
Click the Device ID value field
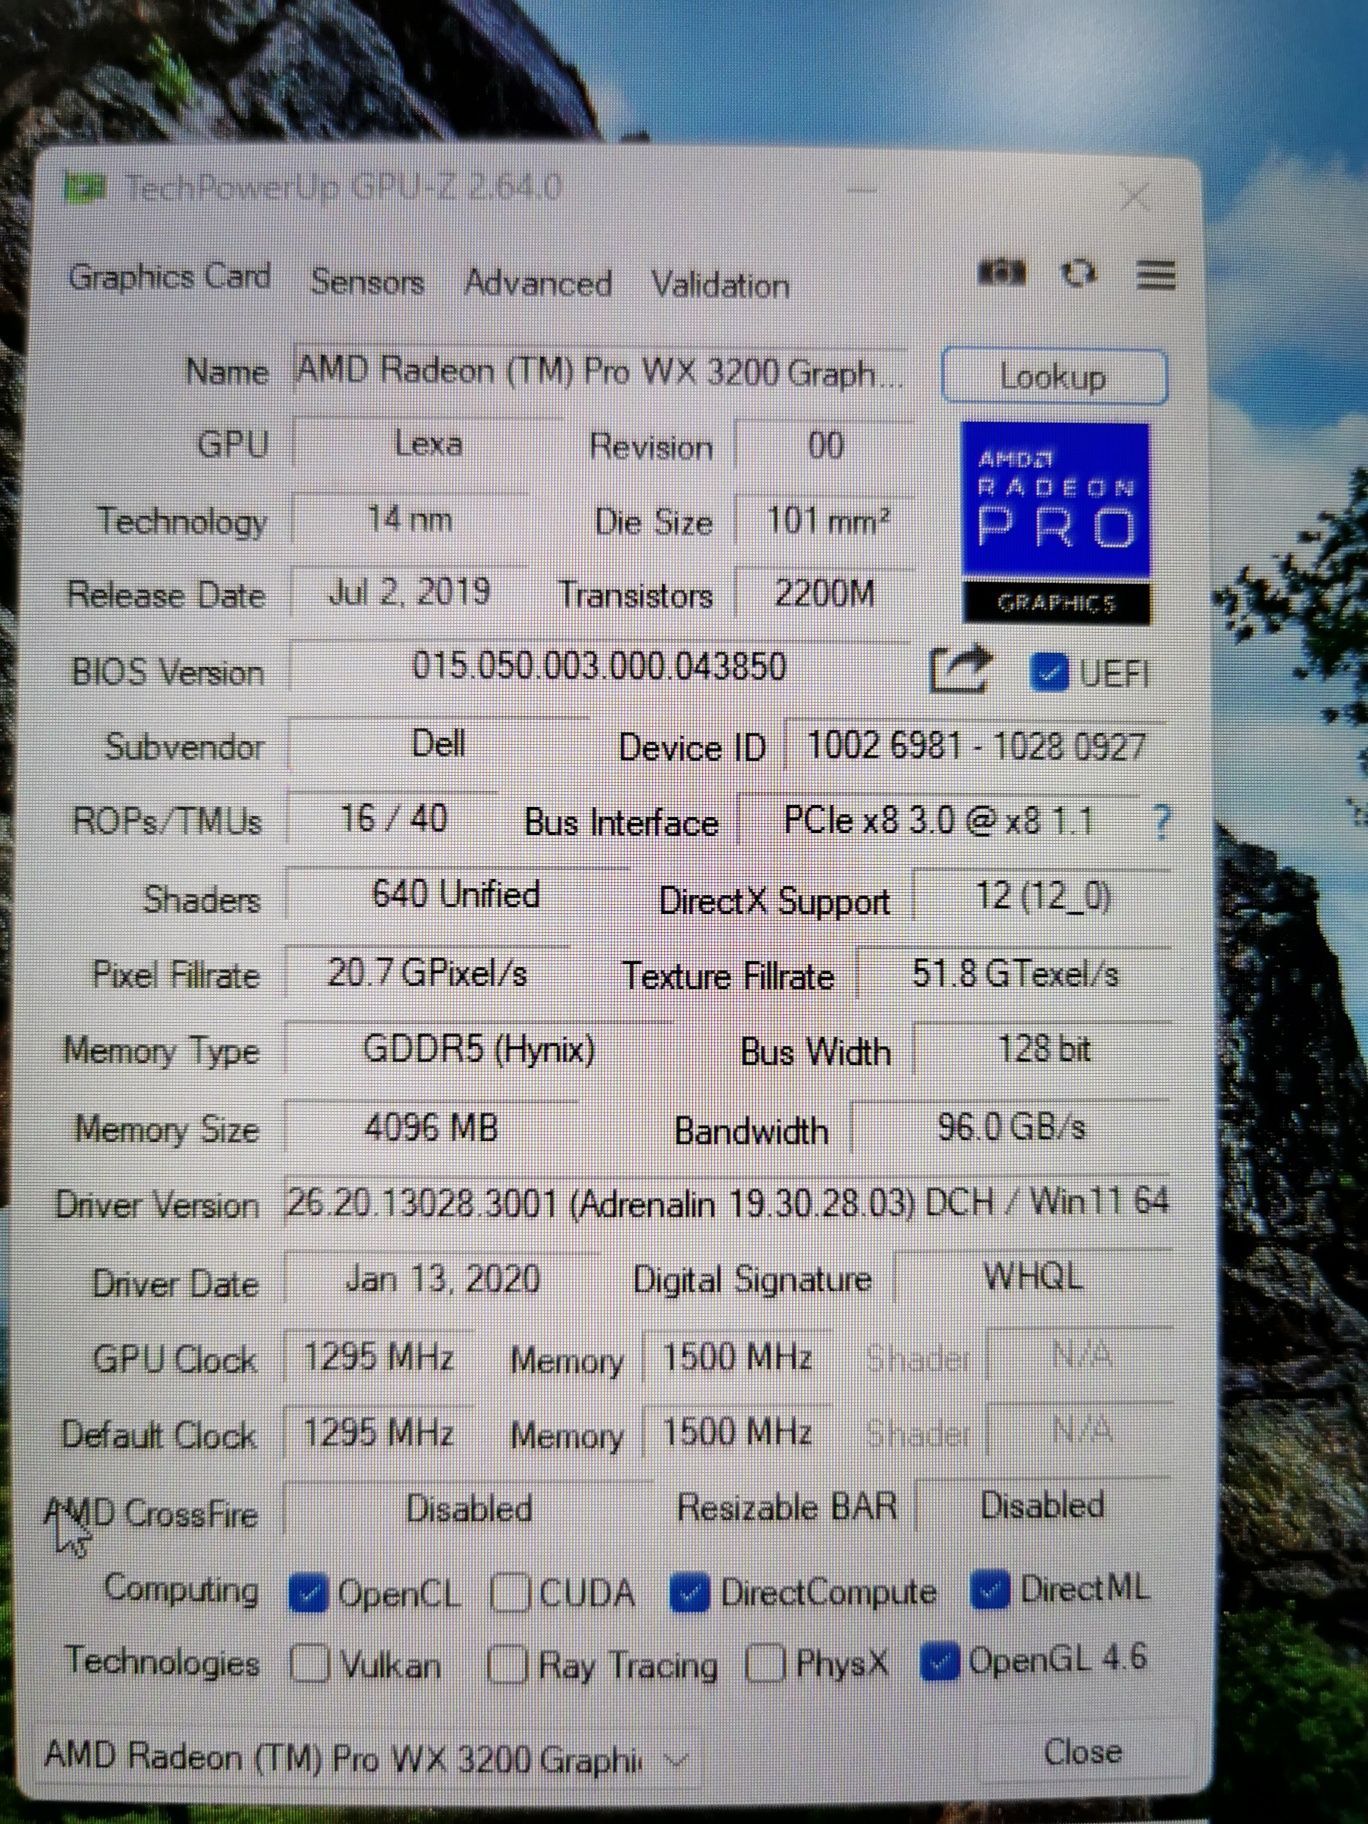[976, 746]
